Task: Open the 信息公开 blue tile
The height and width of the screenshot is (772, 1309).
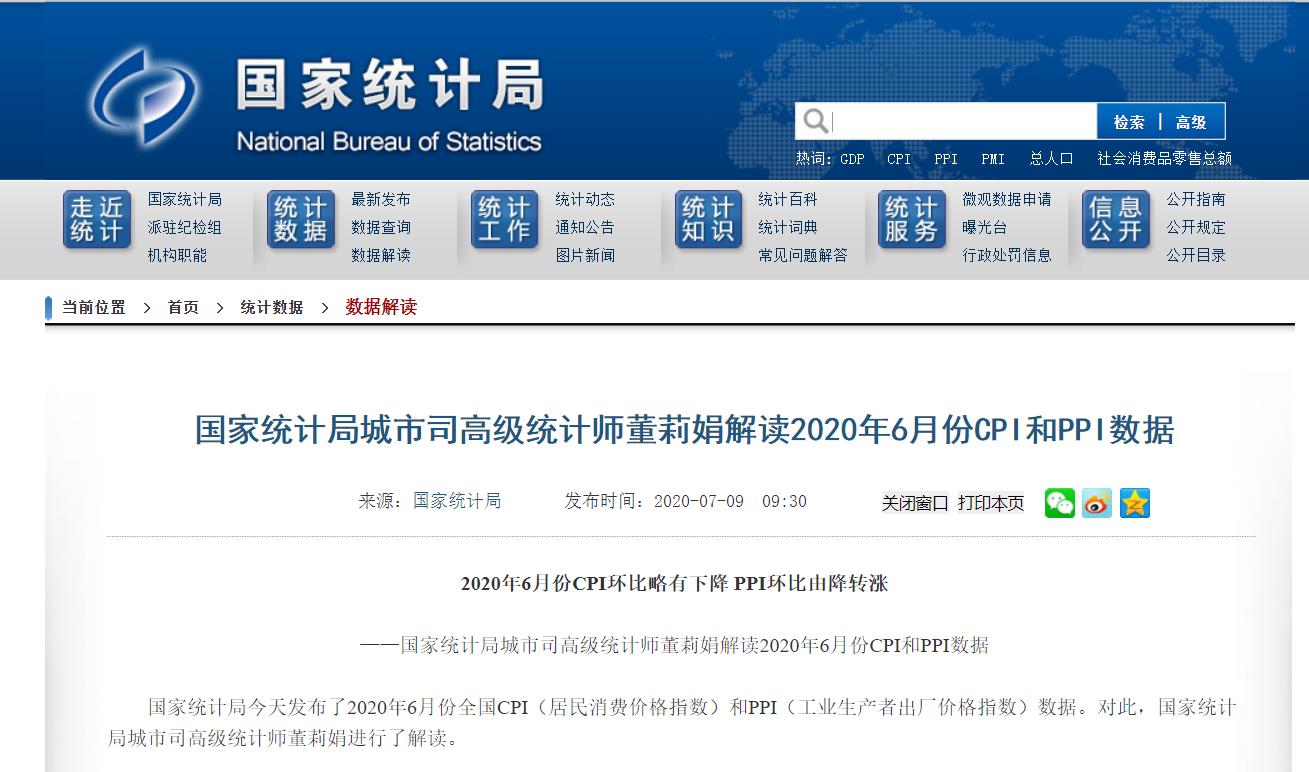Action: click(1116, 220)
